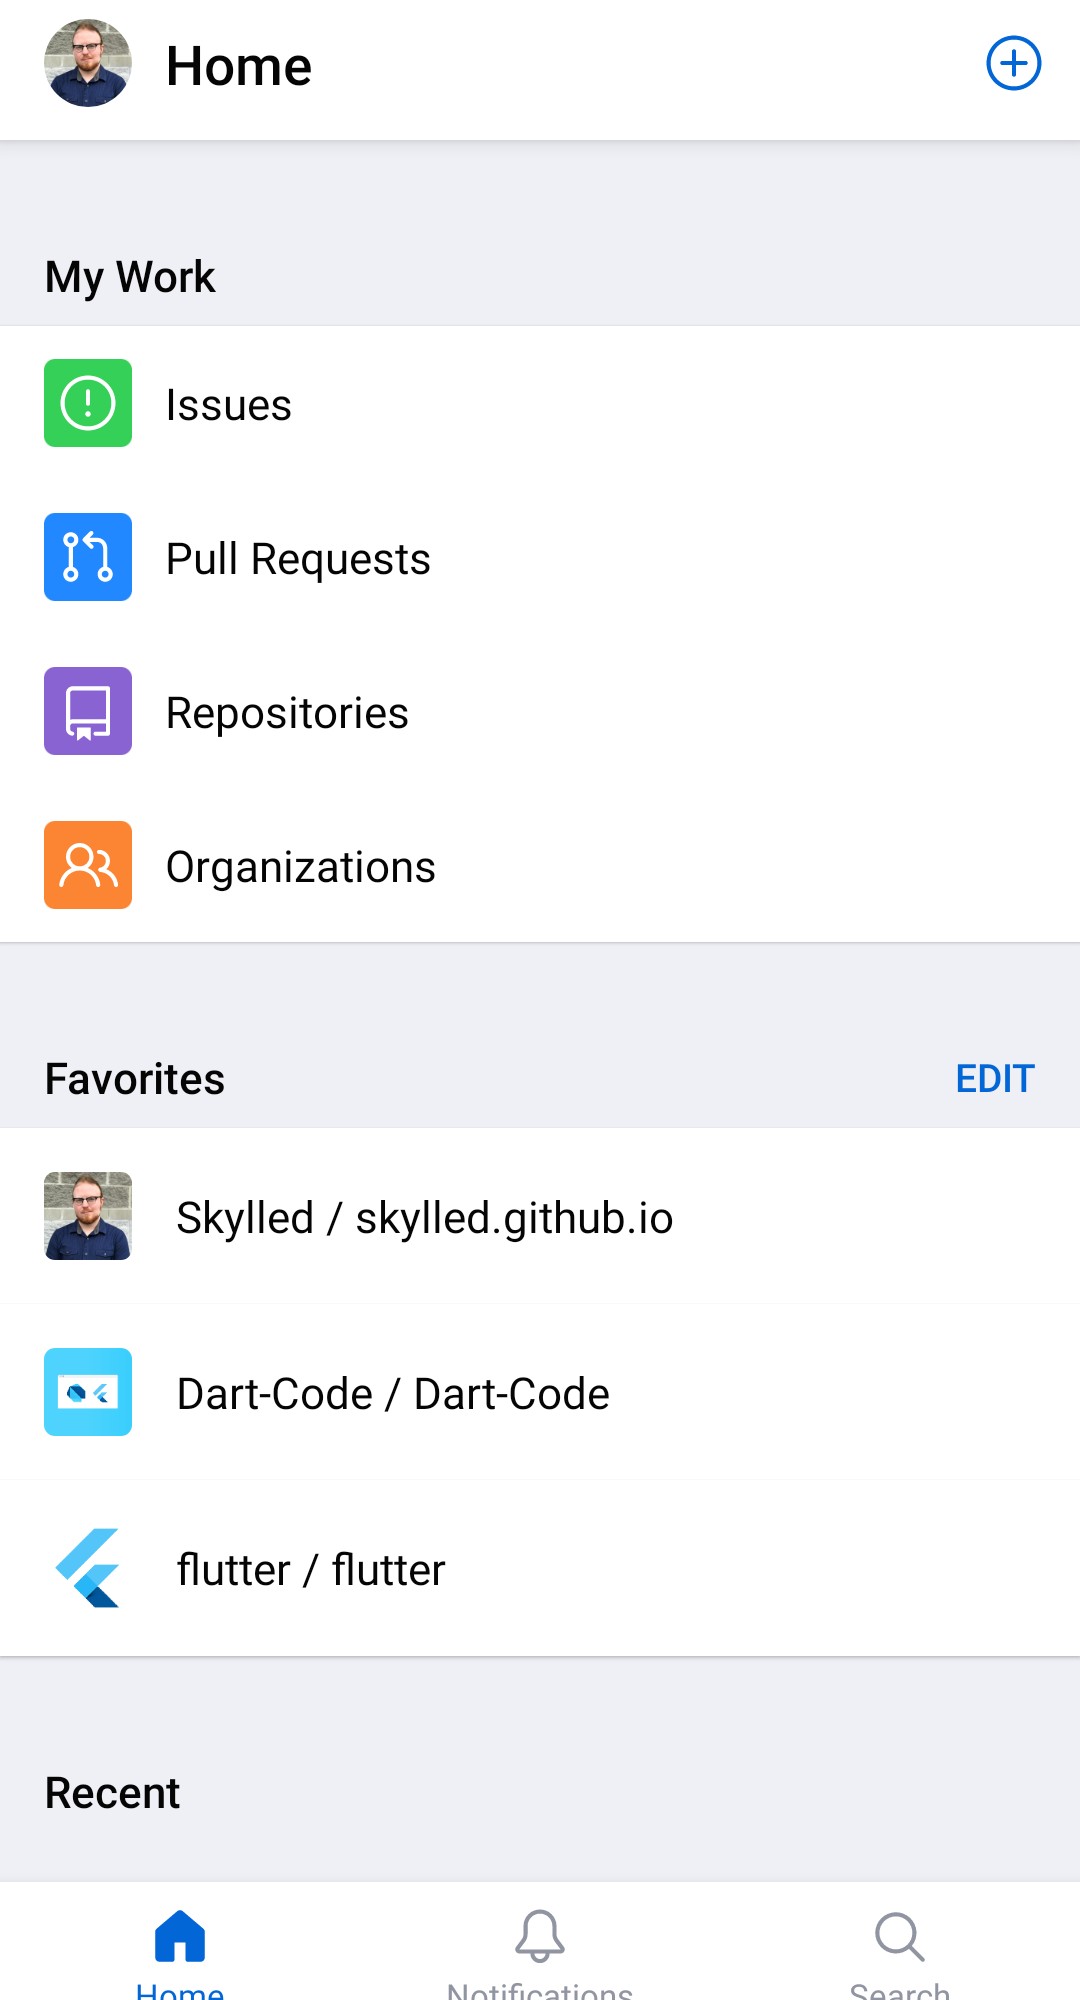1080x2000 pixels.
Task: Tap the purple Repositories icon
Action: [88, 711]
